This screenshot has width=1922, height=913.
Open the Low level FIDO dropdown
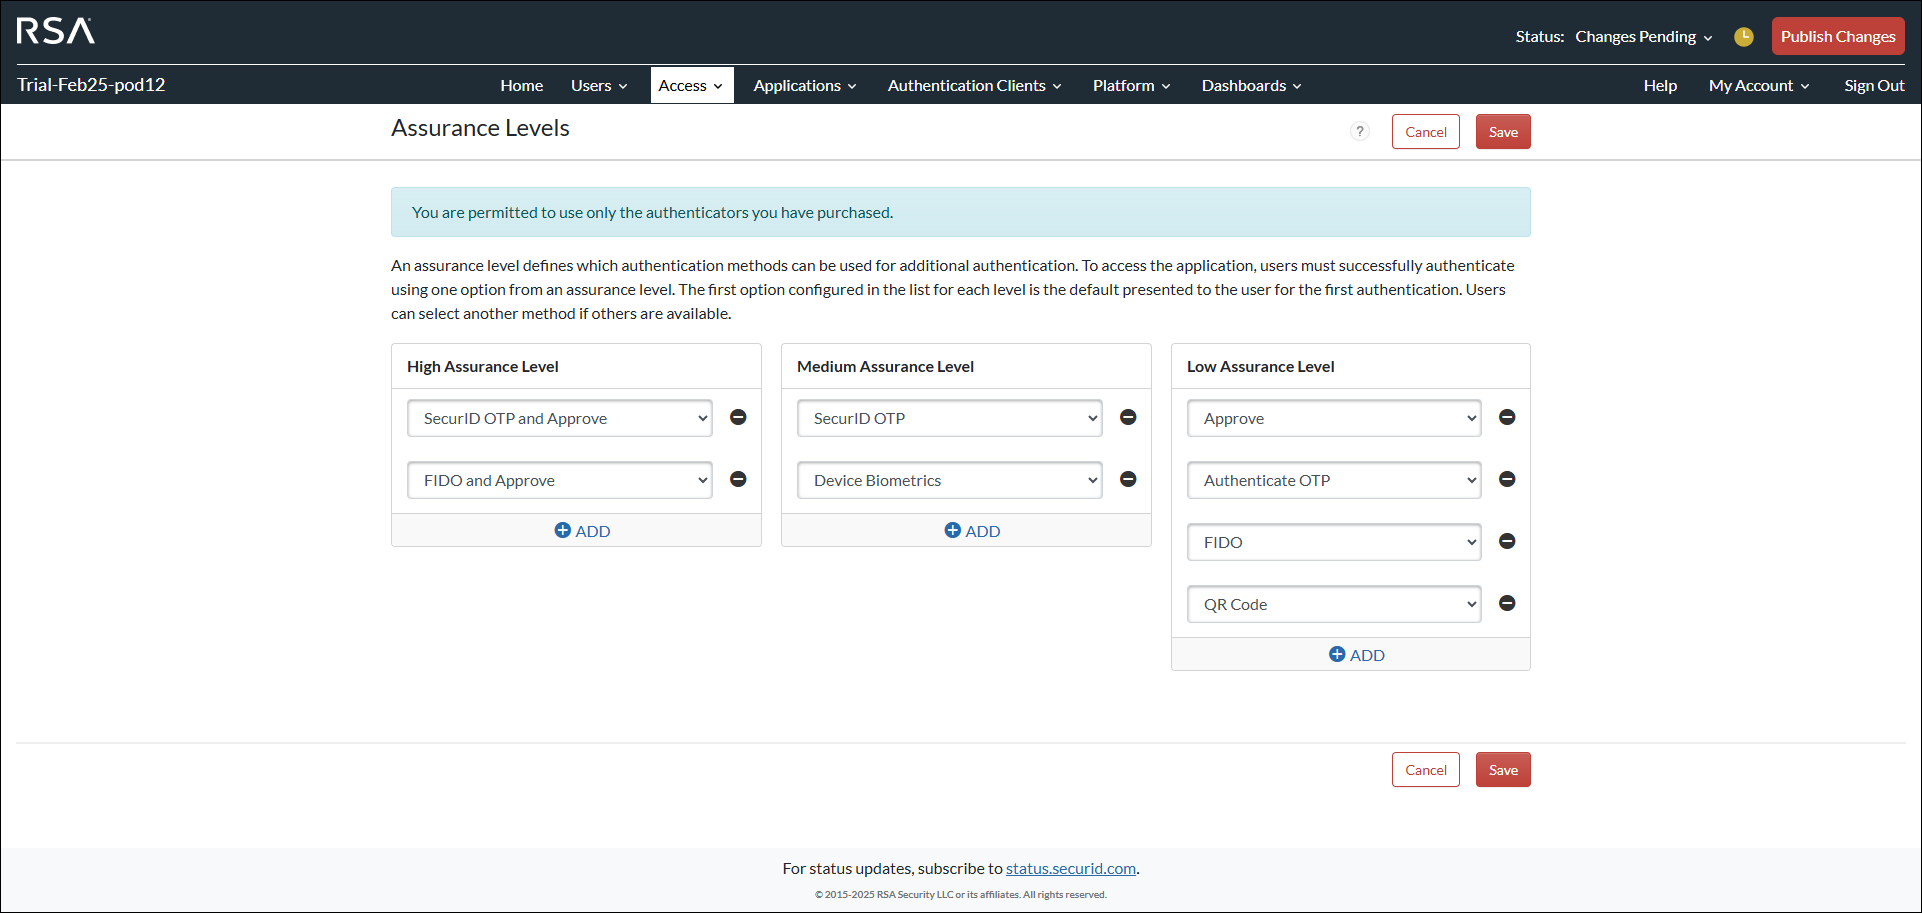(1333, 543)
